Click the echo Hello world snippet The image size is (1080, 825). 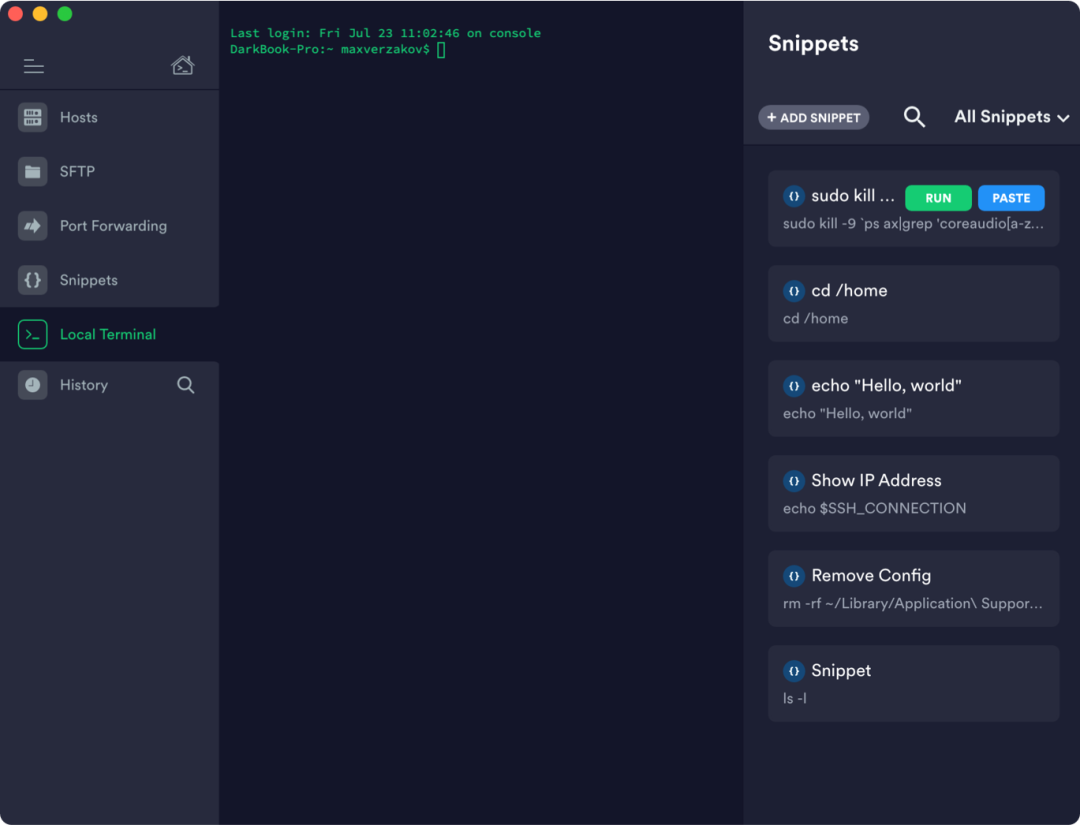point(913,399)
